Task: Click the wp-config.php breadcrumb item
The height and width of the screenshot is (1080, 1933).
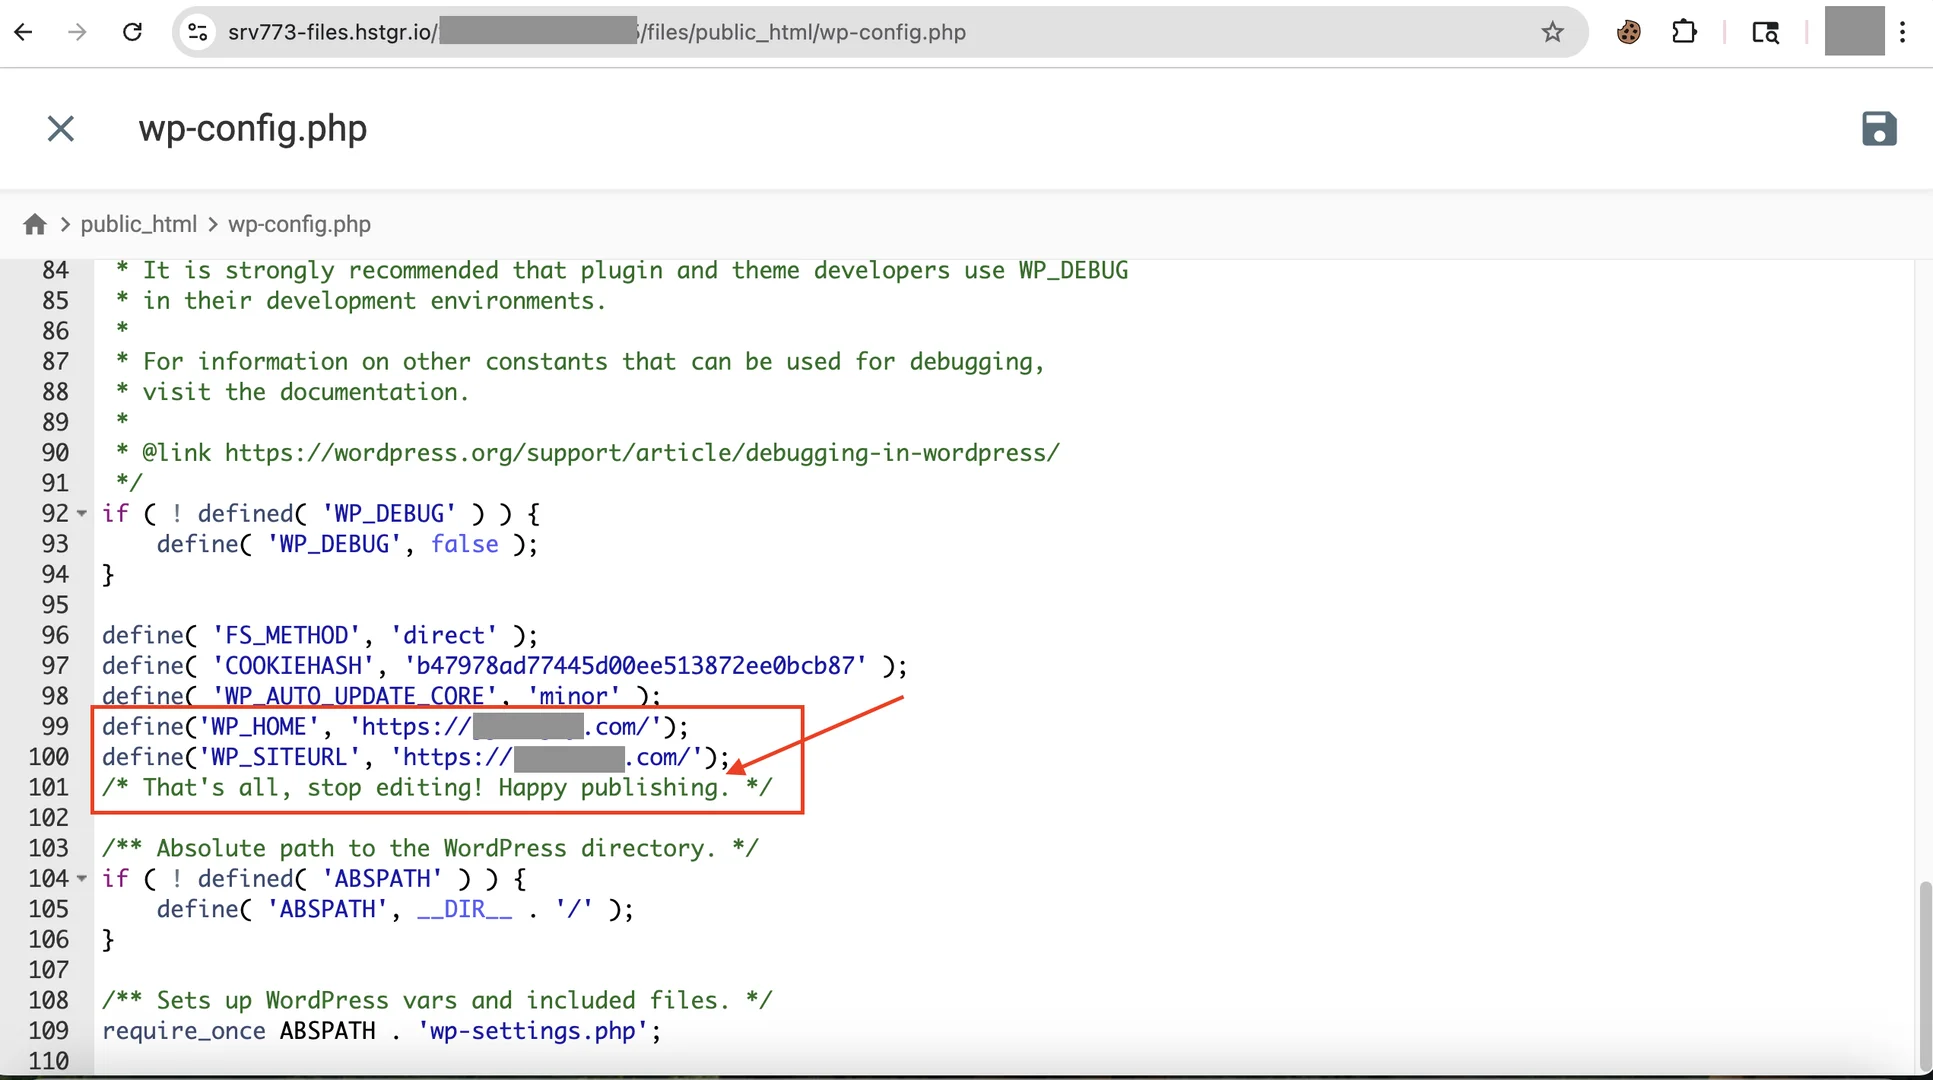Action: (x=299, y=224)
